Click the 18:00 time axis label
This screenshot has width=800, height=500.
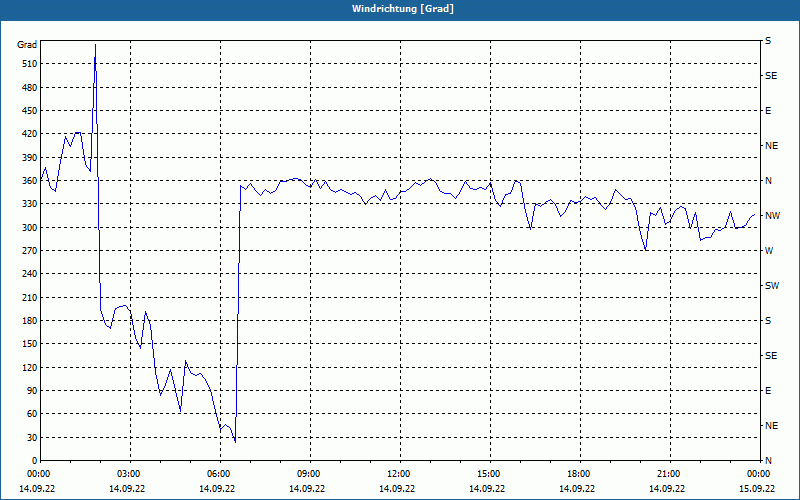[x=577, y=474]
